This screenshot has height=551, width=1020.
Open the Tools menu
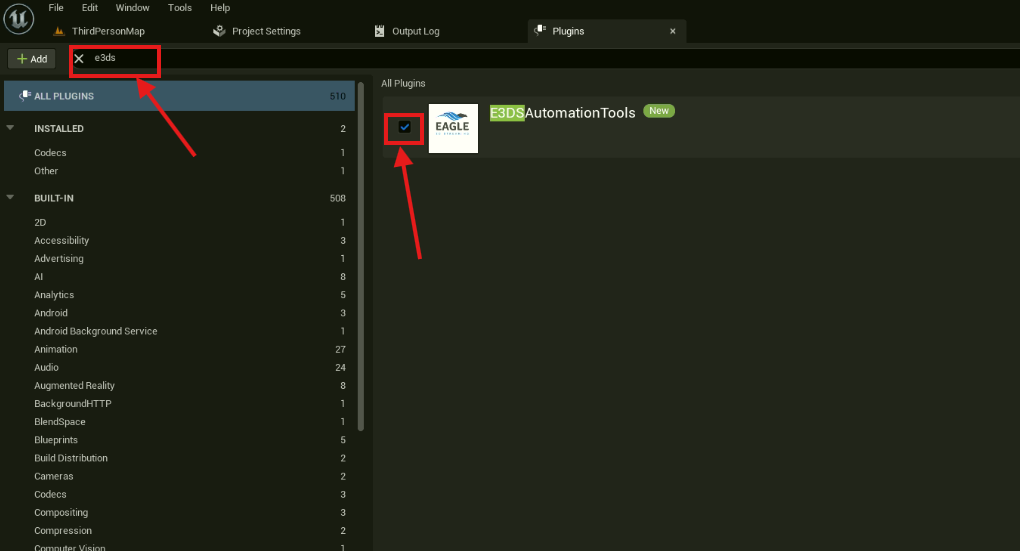tap(180, 8)
